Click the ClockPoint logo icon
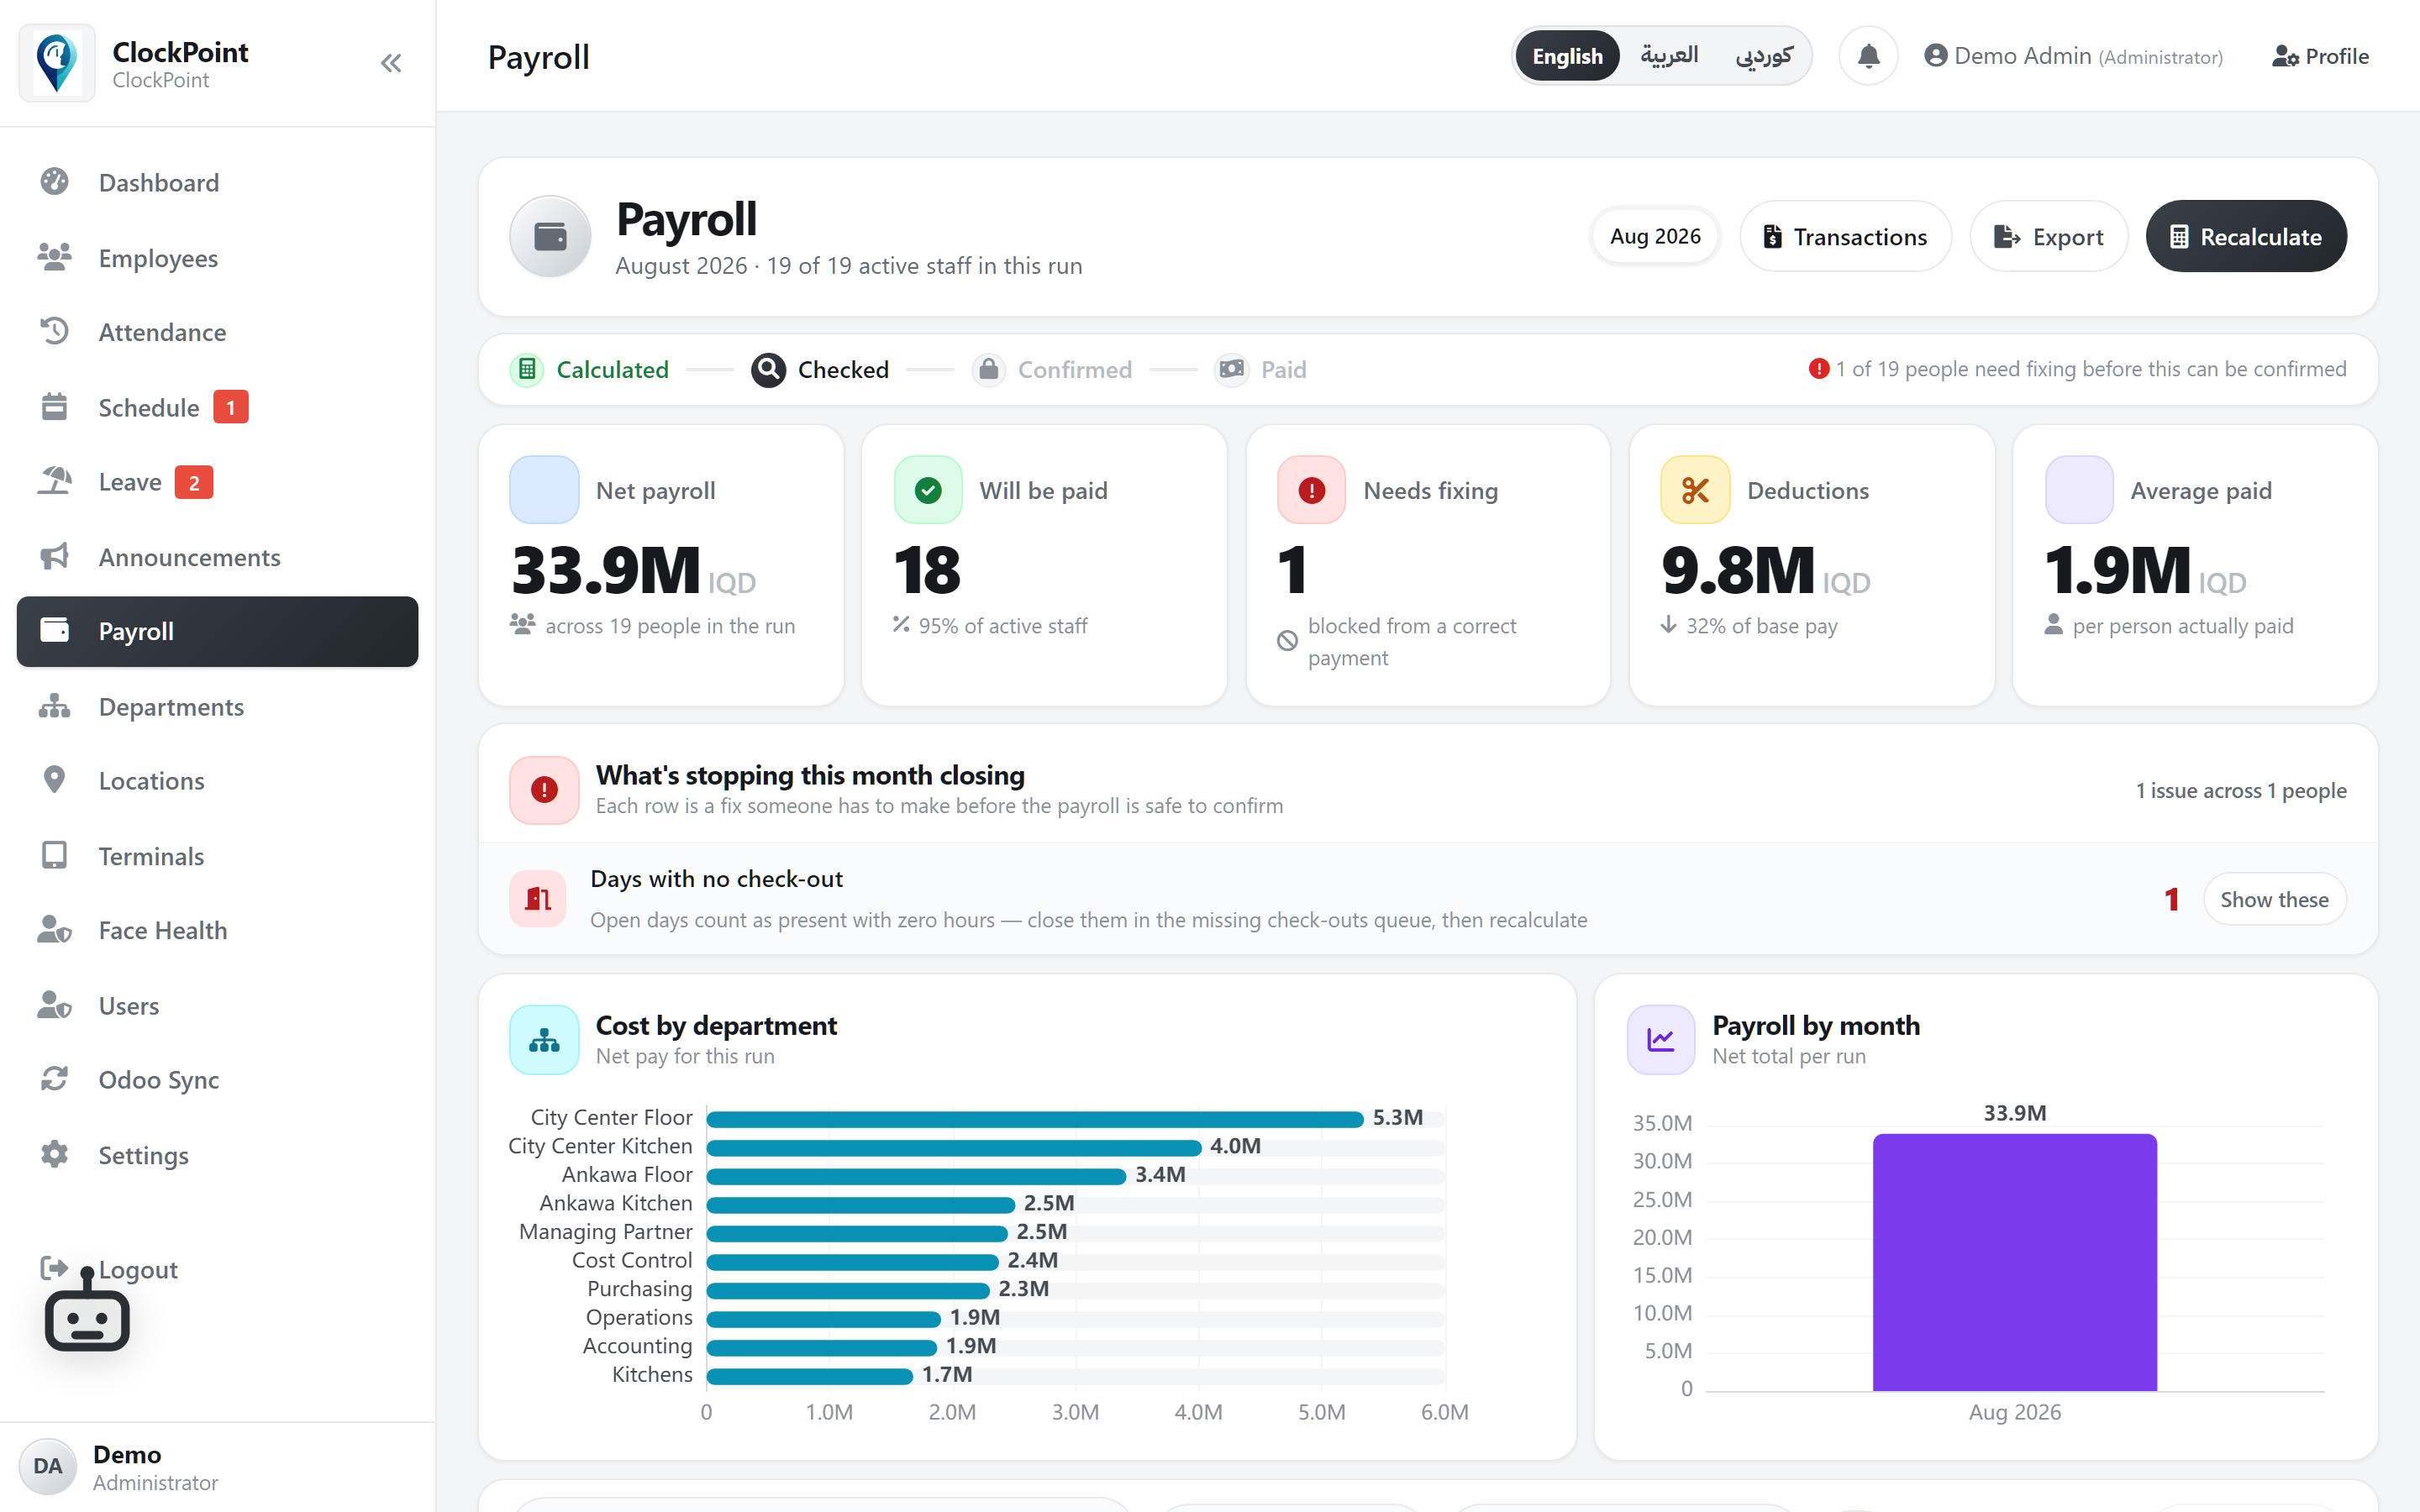Viewport: 2420px width, 1512px height. click(57, 63)
